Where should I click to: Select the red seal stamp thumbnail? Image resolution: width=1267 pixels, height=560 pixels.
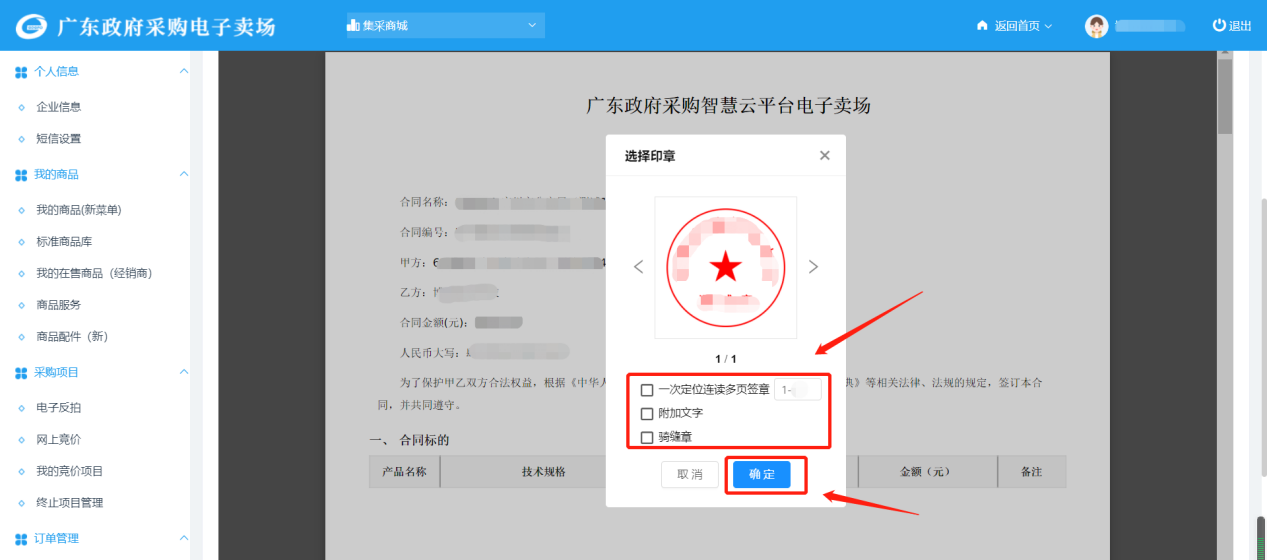[726, 267]
